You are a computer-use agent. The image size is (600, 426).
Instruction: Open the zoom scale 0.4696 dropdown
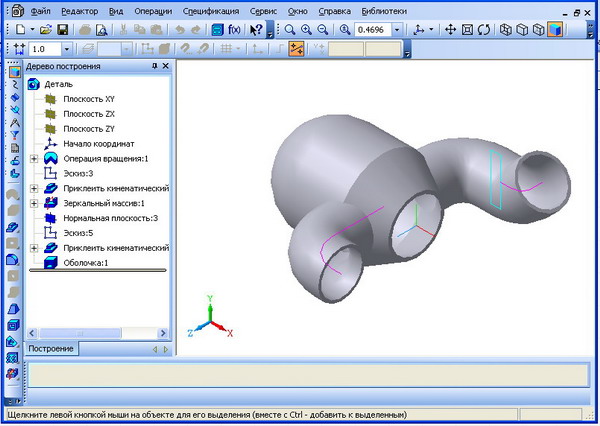pos(398,30)
